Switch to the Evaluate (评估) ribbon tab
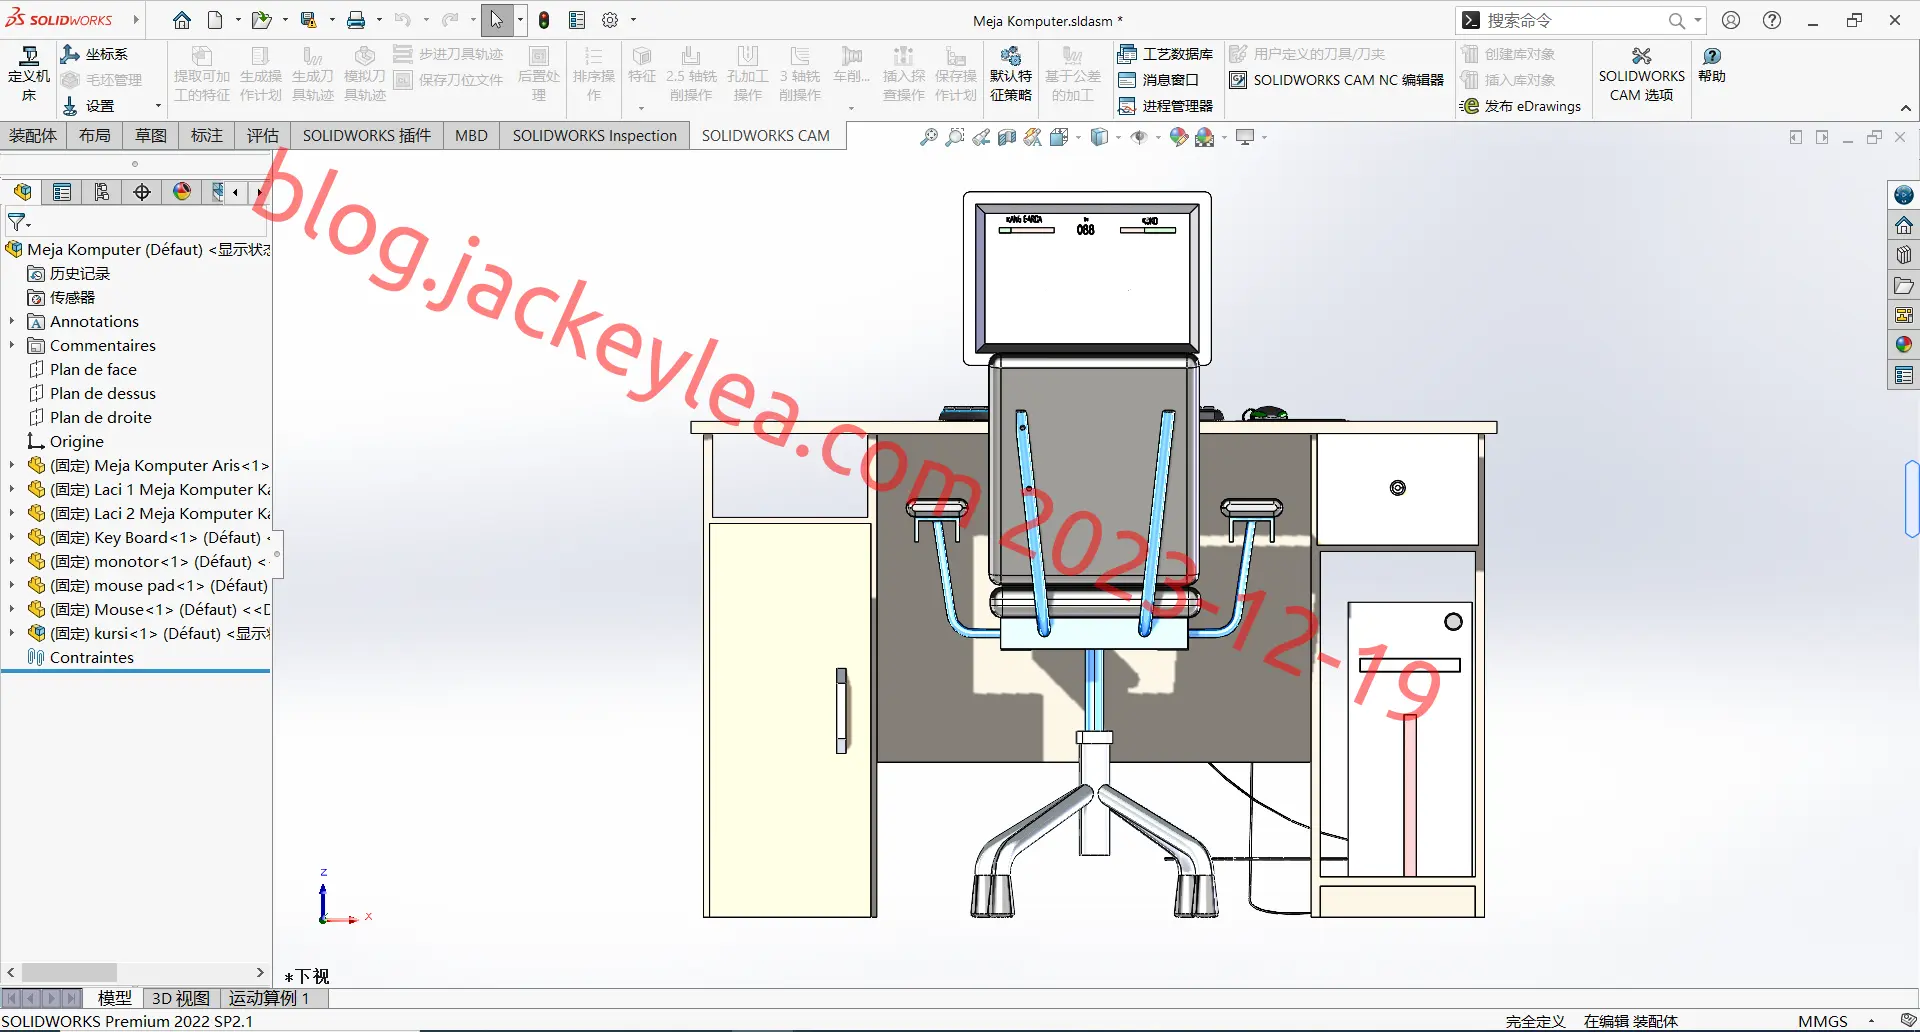 coord(263,136)
